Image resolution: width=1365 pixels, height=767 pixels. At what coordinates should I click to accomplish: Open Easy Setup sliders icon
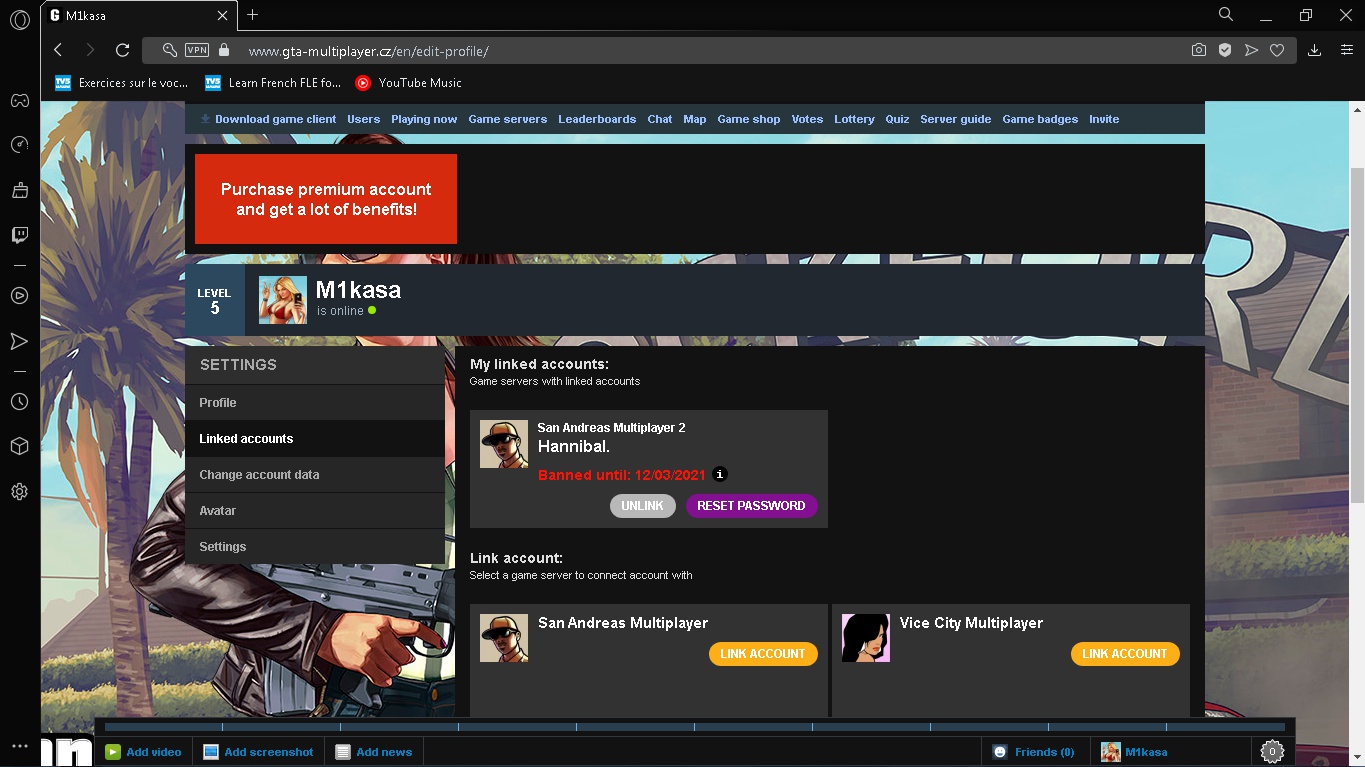coord(1347,50)
